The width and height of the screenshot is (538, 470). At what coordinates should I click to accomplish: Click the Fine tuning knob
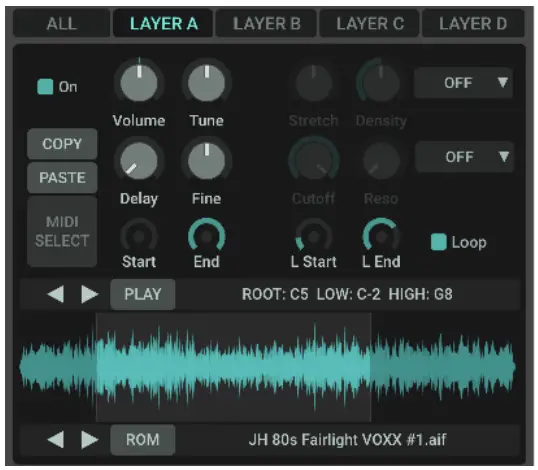coord(207,161)
